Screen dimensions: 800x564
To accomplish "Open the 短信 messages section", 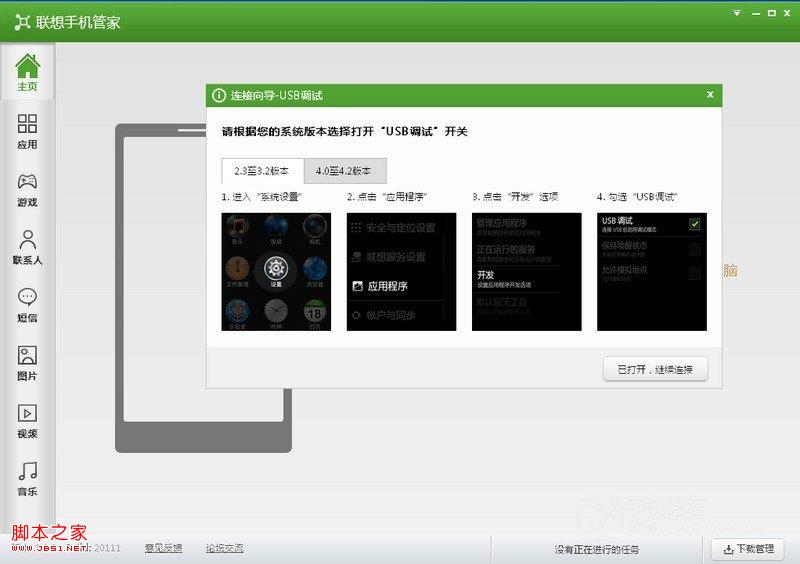I will pos(27,305).
